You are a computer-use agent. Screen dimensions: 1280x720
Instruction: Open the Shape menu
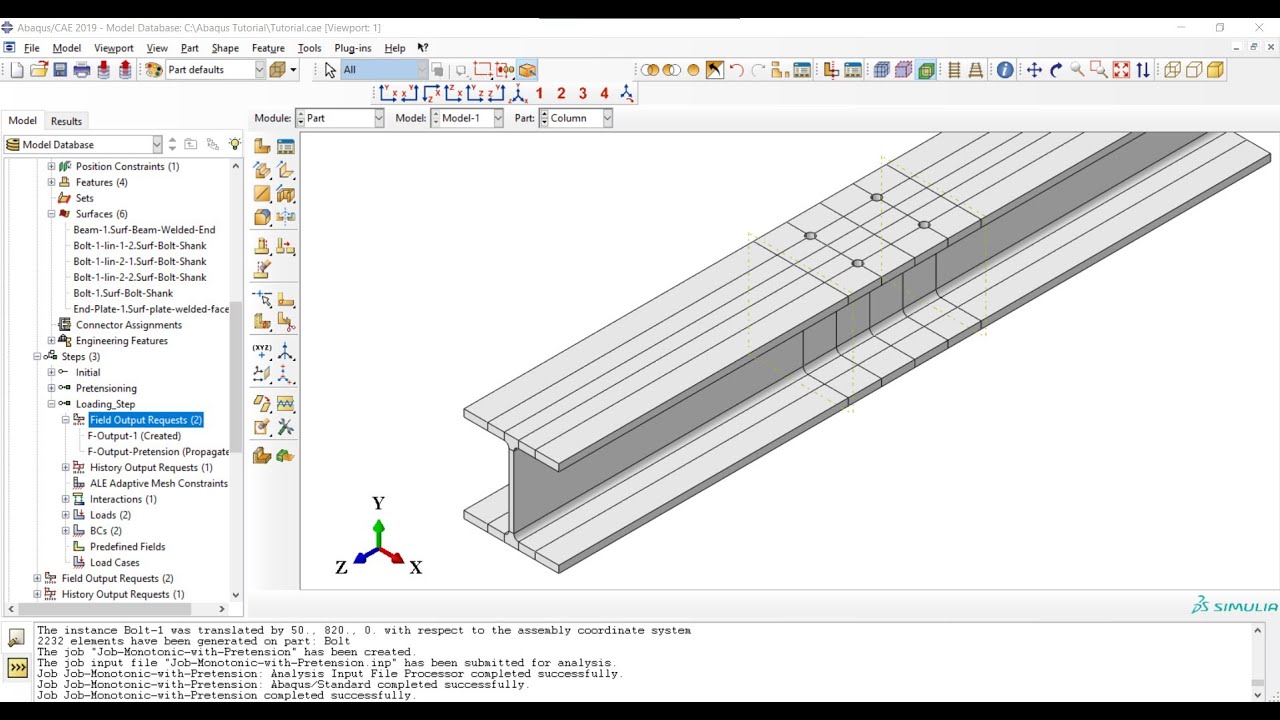pyautogui.click(x=225, y=48)
